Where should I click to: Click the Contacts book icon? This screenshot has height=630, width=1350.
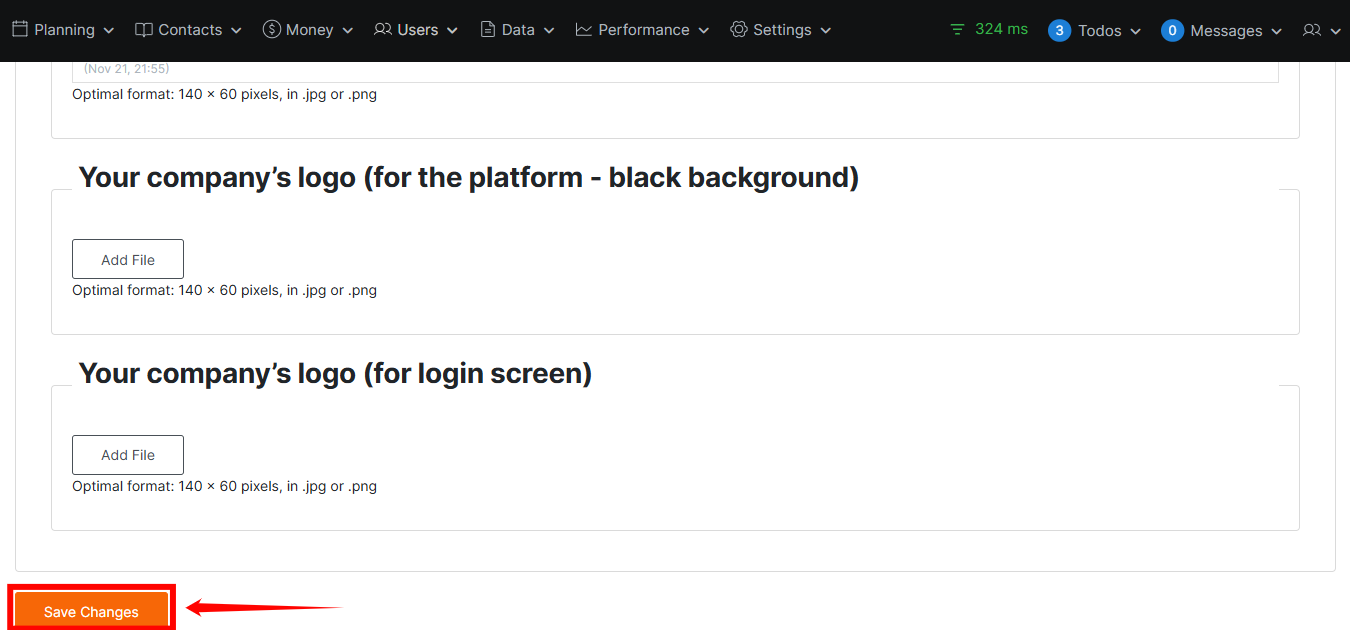point(144,30)
